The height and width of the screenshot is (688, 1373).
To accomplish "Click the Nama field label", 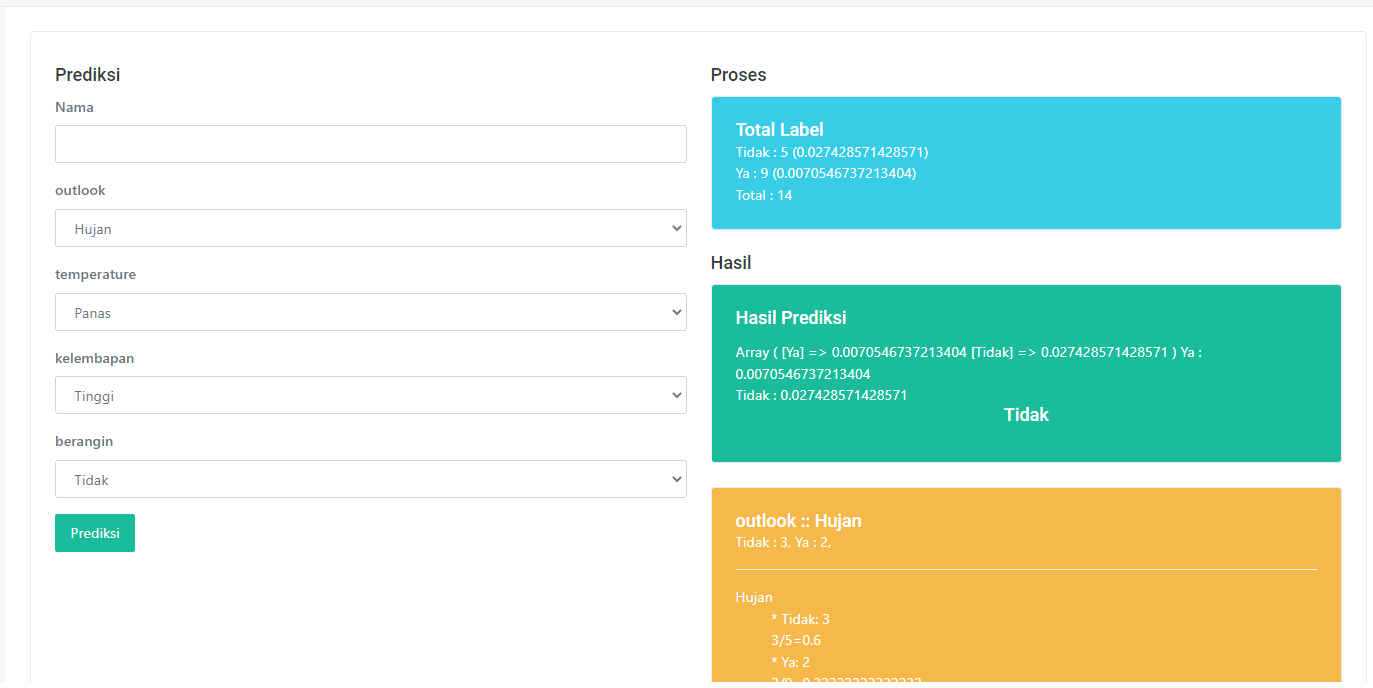I will (x=74, y=107).
